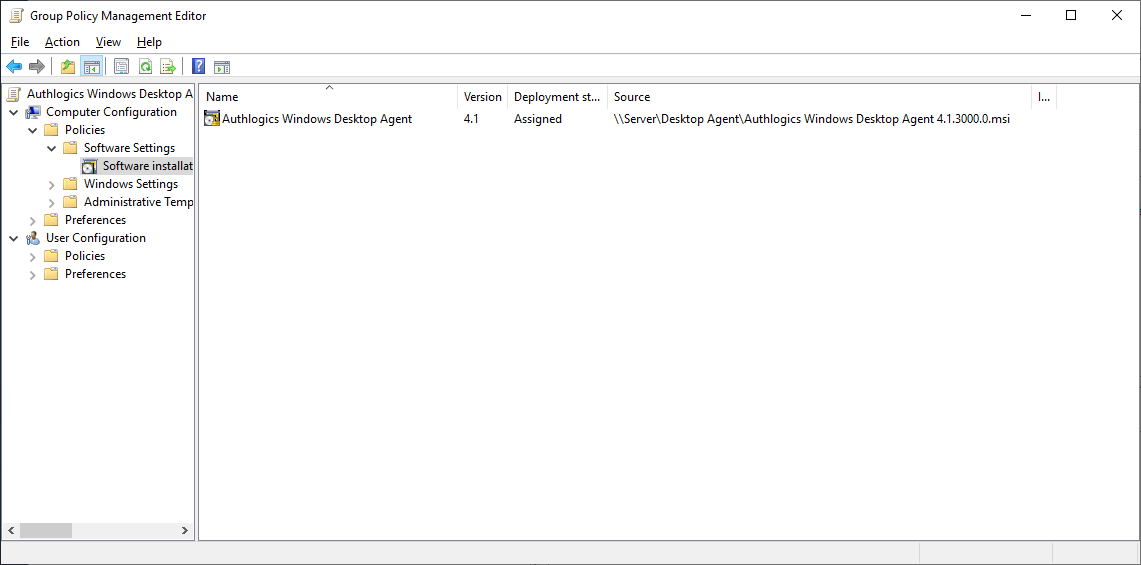Collapse the Software Settings node
This screenshot has width=1141, height=565.
tap(52, 148)
